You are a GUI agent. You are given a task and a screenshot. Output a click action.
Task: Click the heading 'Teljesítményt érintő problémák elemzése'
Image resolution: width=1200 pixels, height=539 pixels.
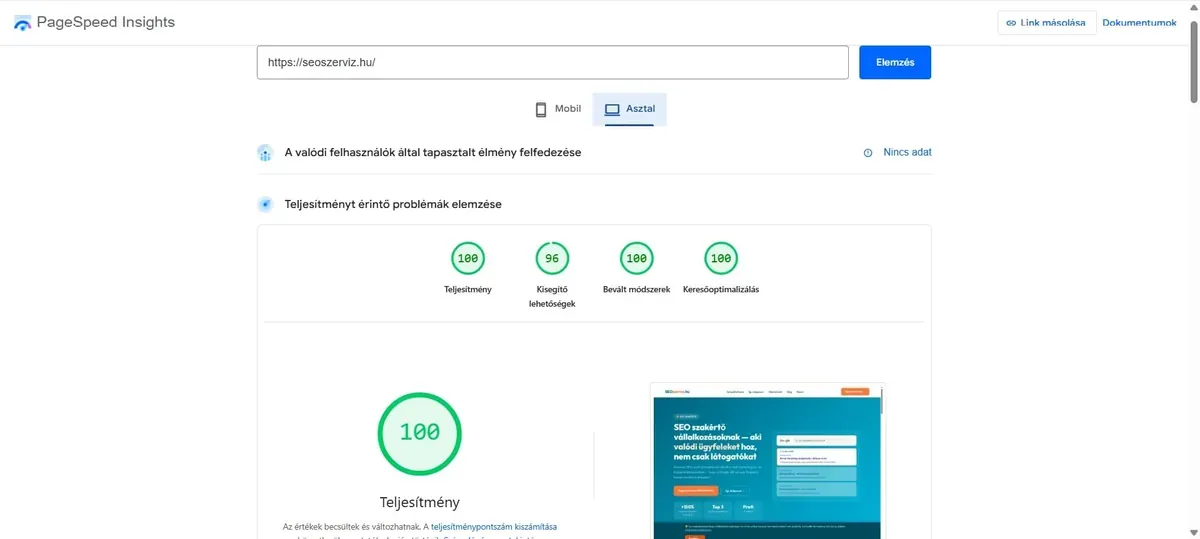393,204
